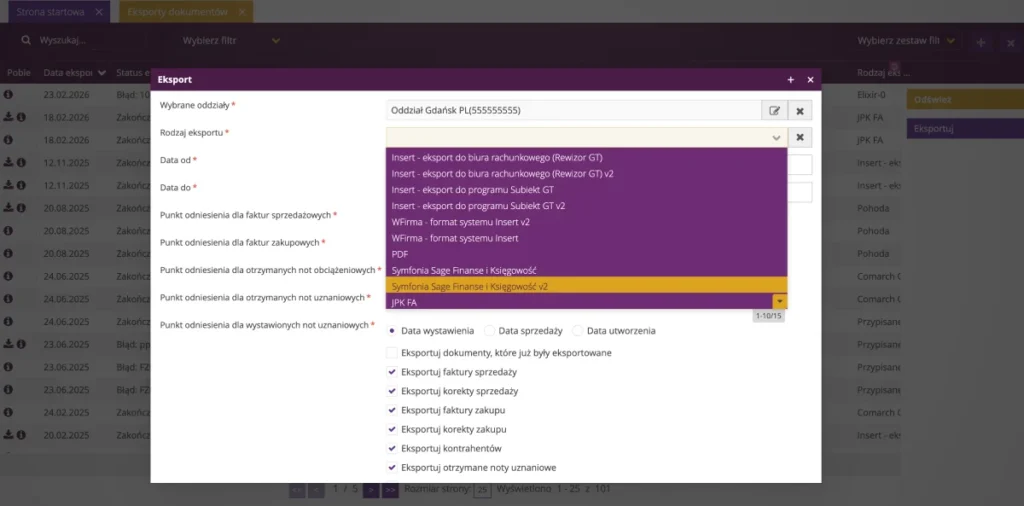Close the Eksport dialog
The width and height of the screenshot is (1024, 506).
tap(810, 80)
